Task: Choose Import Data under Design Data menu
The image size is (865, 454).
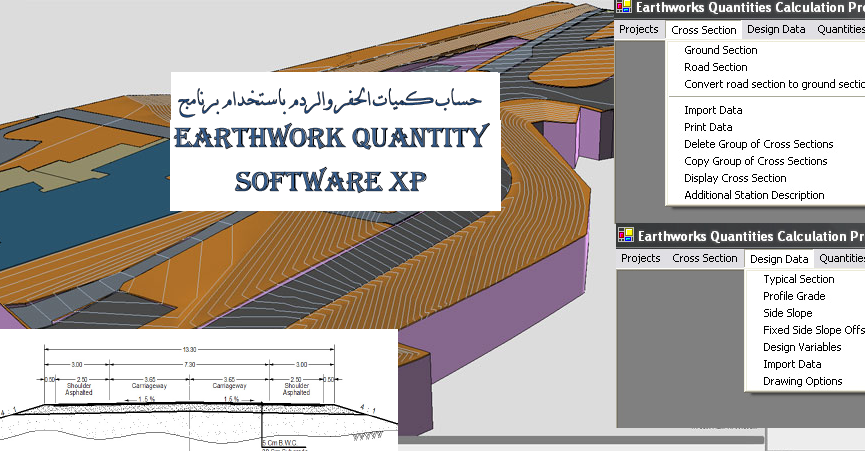Action: 792,365
